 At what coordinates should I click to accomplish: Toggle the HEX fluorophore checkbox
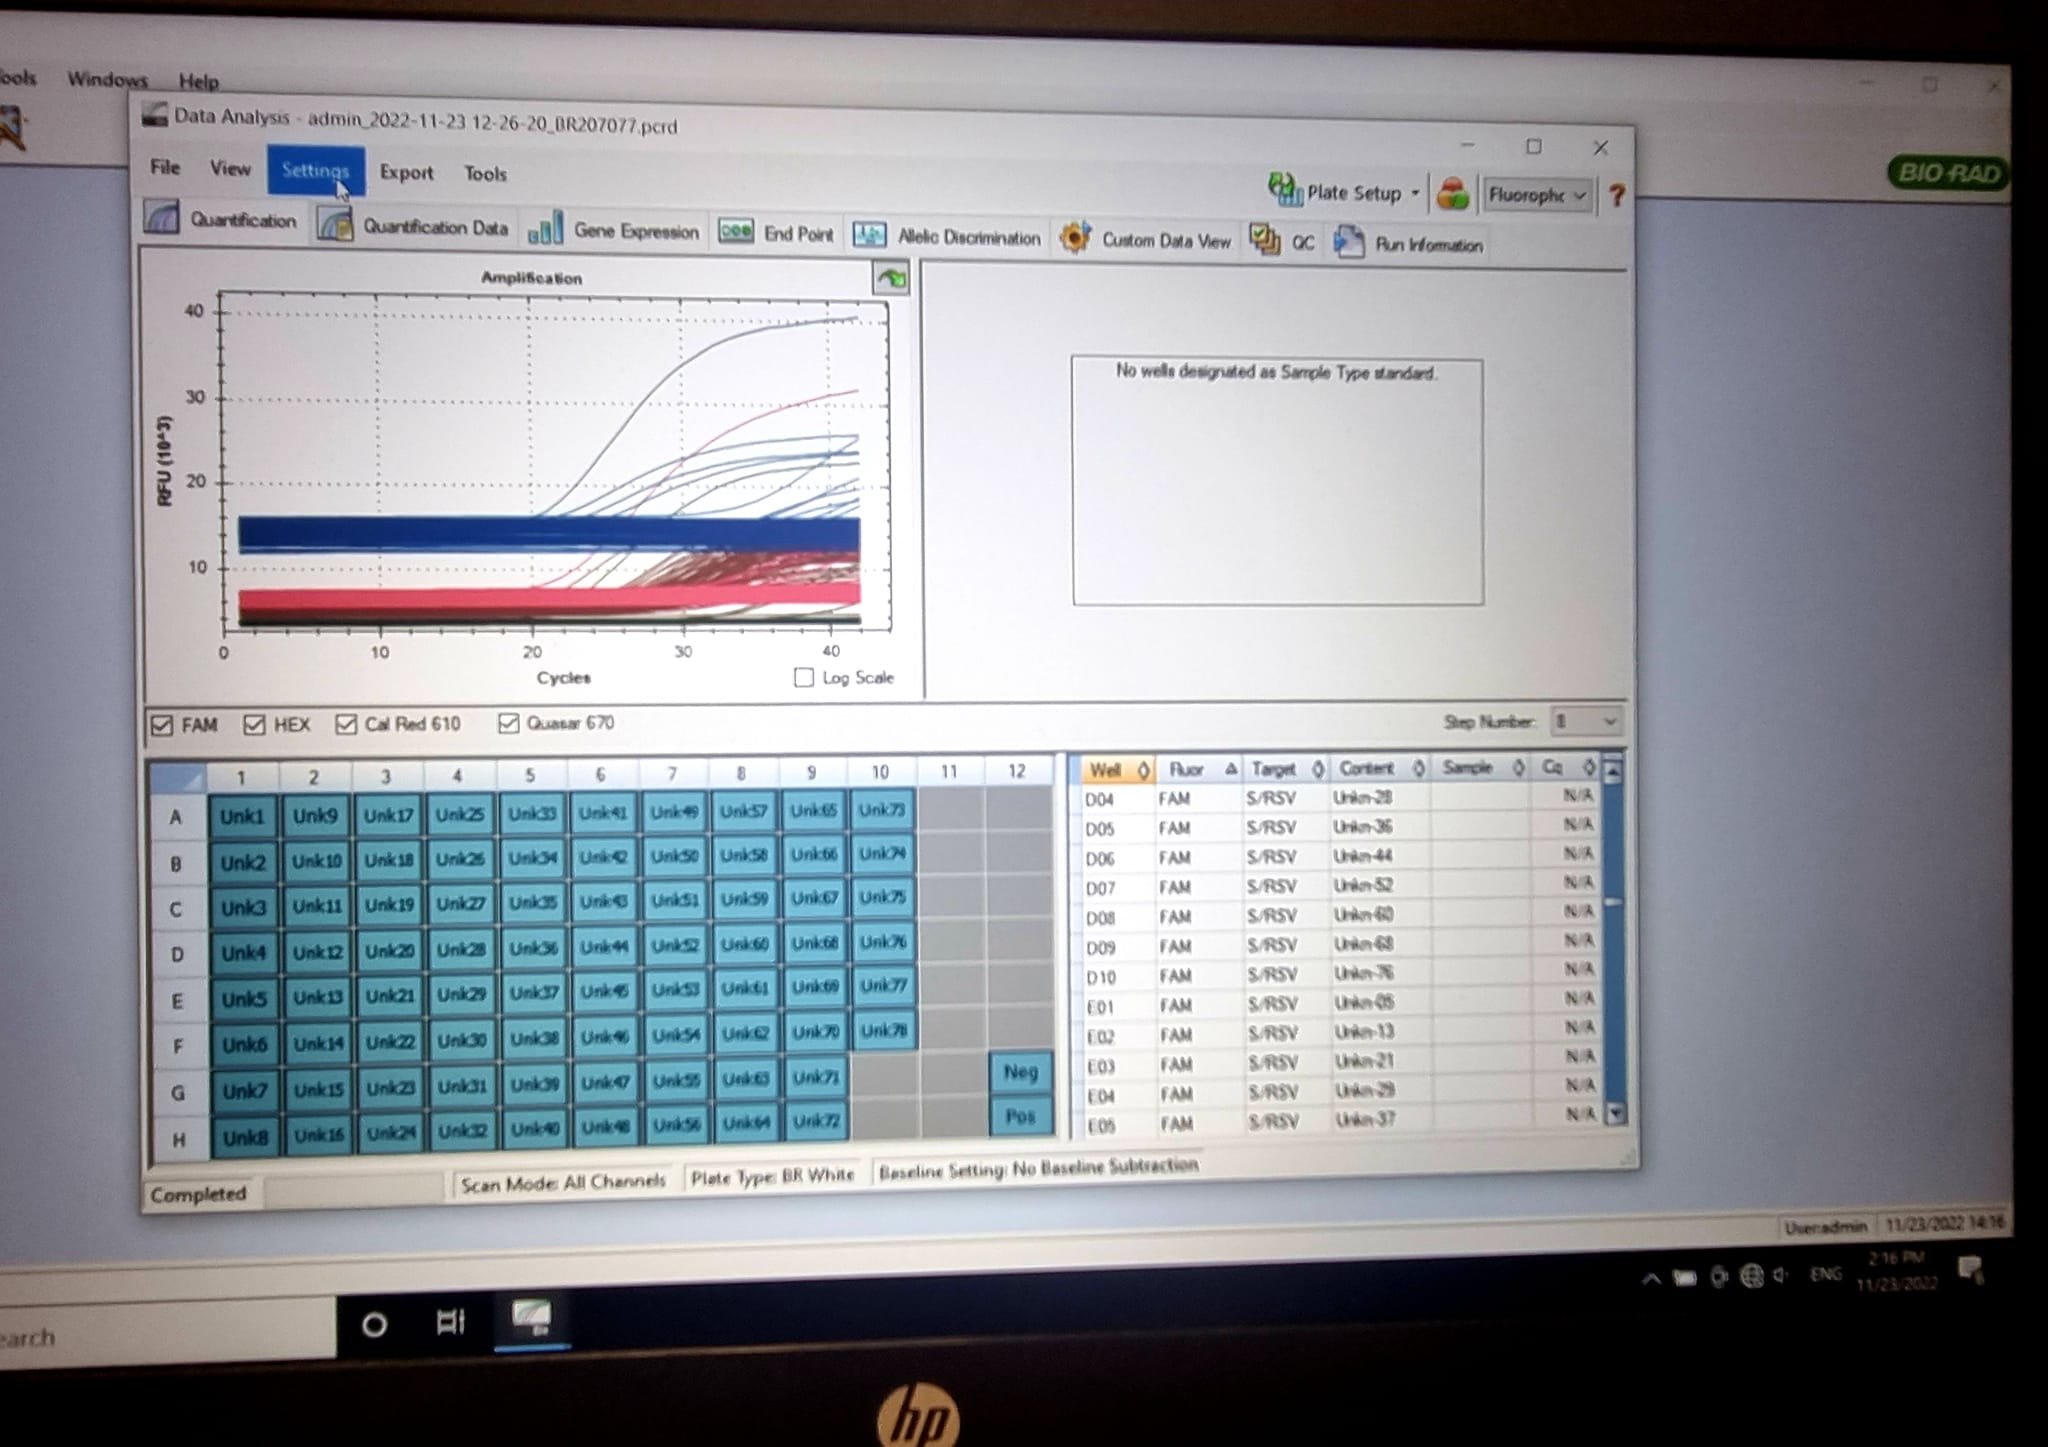point(254,724)
